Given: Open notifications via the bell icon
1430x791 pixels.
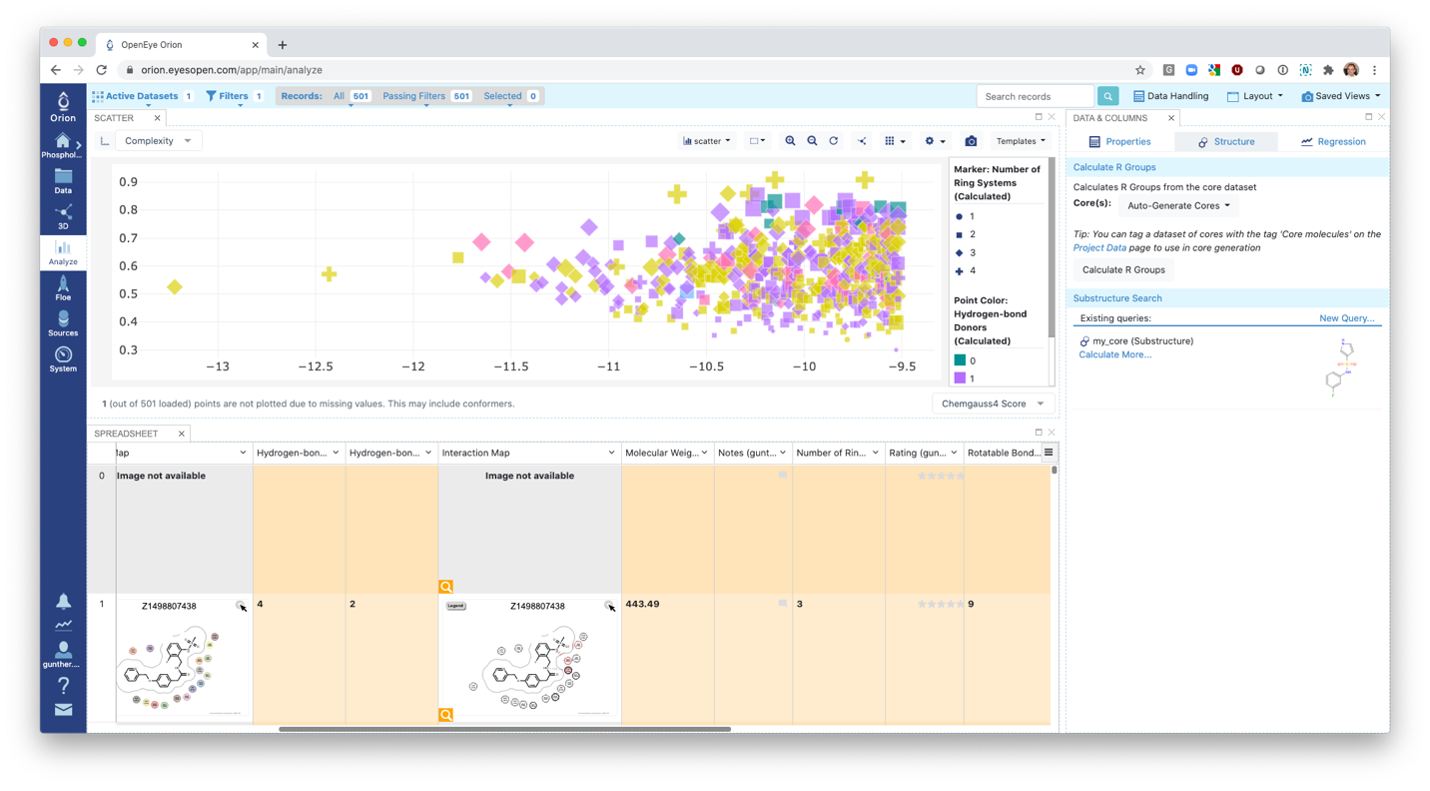Looking at the screenshot, I should 63,601.
